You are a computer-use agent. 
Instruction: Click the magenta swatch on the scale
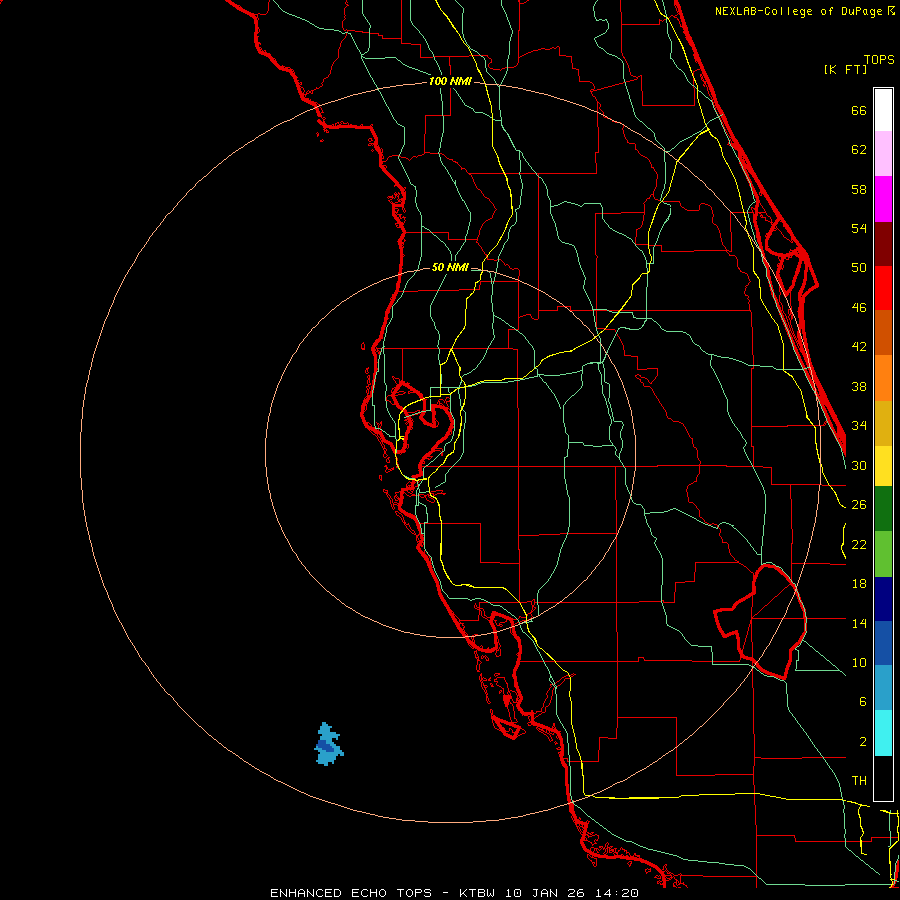click(883, 199)
